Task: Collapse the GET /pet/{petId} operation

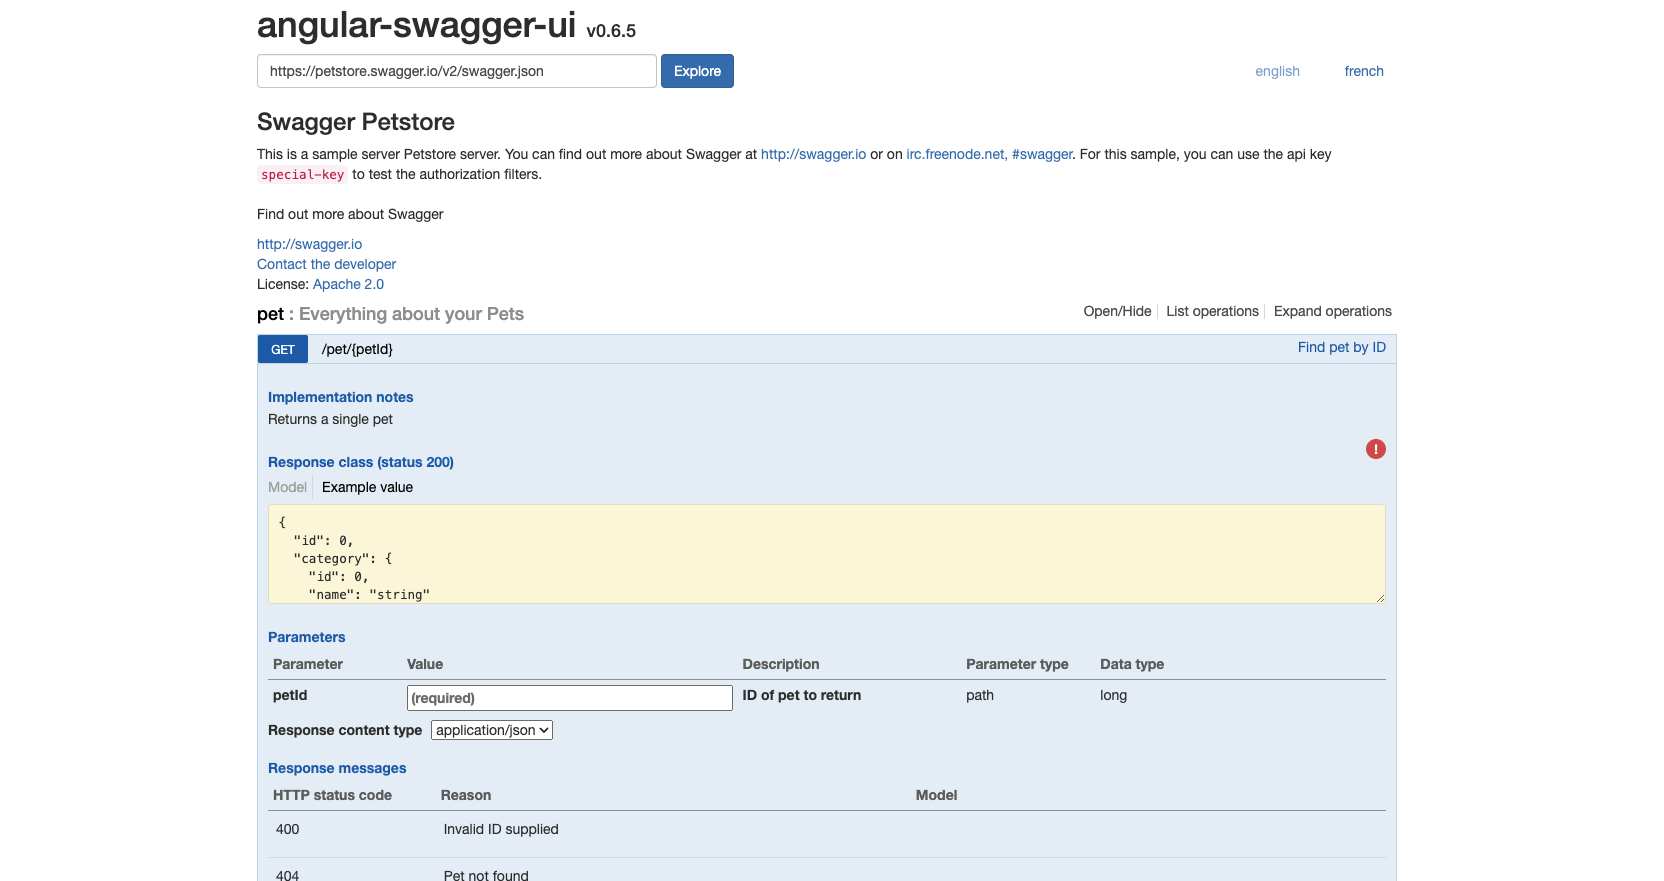Action: (357, 349)
